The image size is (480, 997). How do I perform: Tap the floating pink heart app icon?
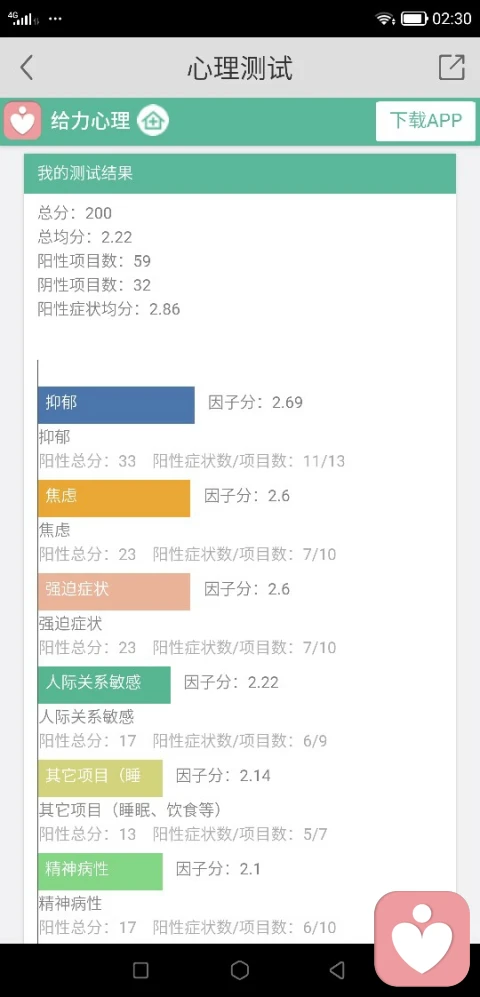tap(422, 939)
